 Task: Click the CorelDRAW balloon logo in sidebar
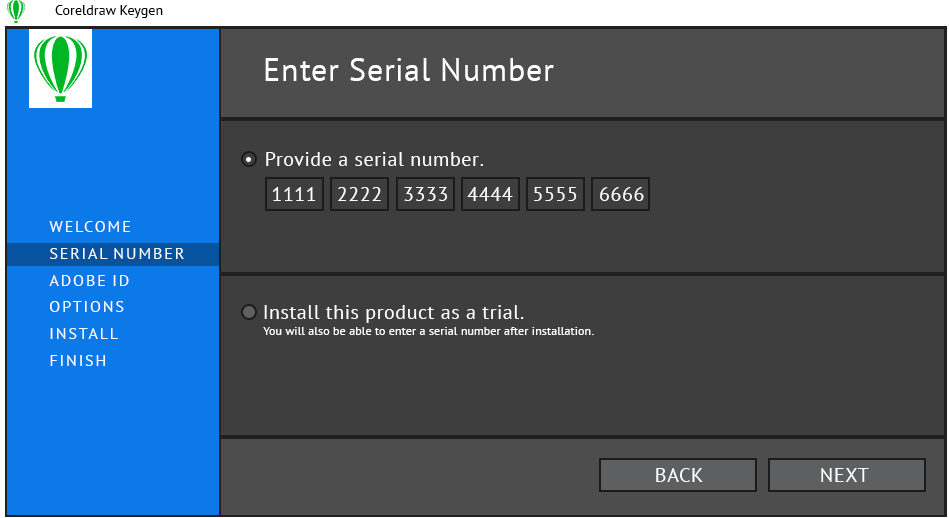[61, 68]
